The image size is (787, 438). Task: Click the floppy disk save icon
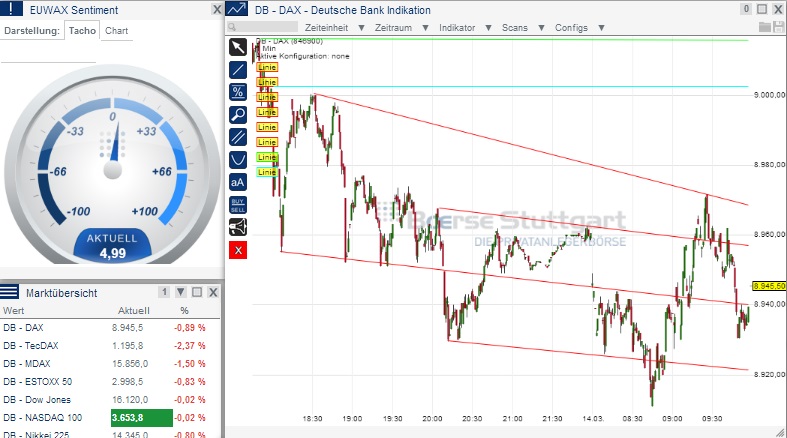[x=778, y=27]
